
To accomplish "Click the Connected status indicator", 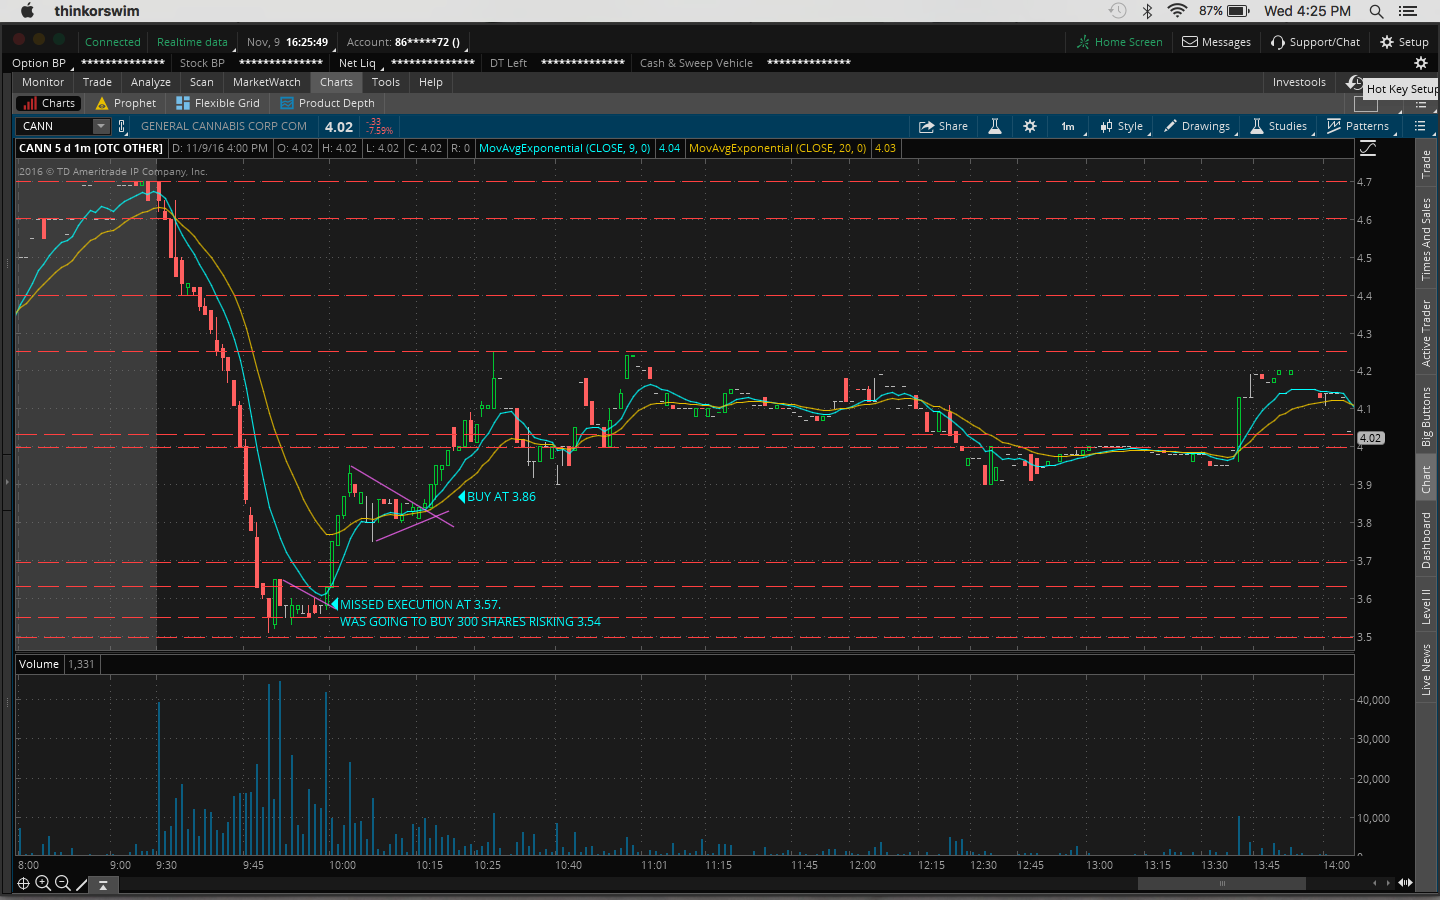I will point(112,42).
